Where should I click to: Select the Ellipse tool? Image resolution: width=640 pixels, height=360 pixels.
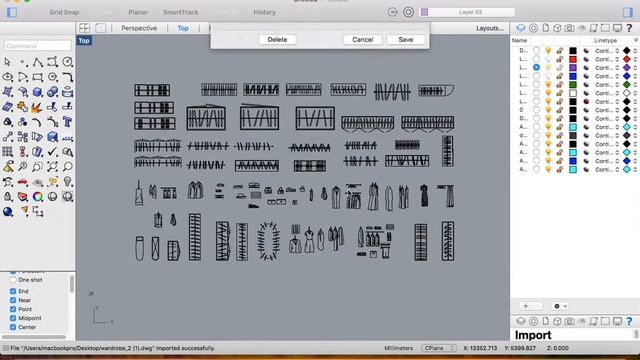pos(7,77)
